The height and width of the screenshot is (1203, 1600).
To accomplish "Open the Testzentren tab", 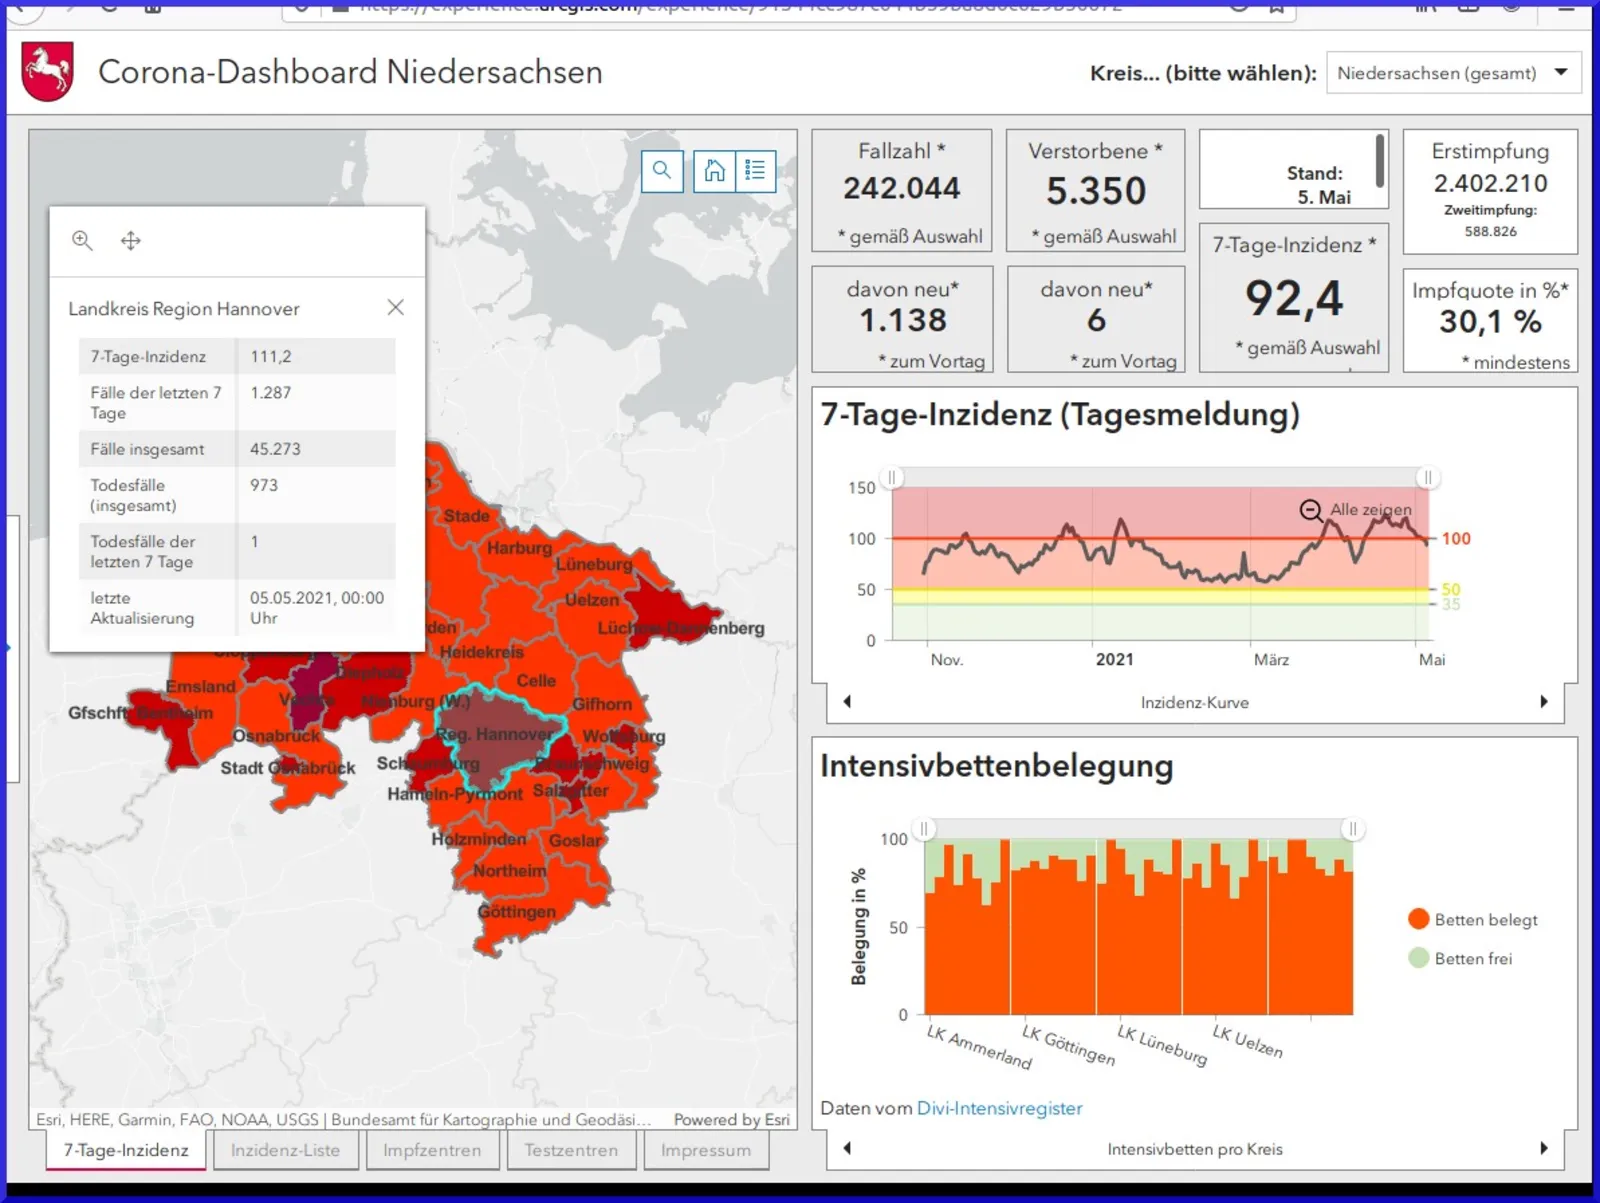I will (571, 1150).
